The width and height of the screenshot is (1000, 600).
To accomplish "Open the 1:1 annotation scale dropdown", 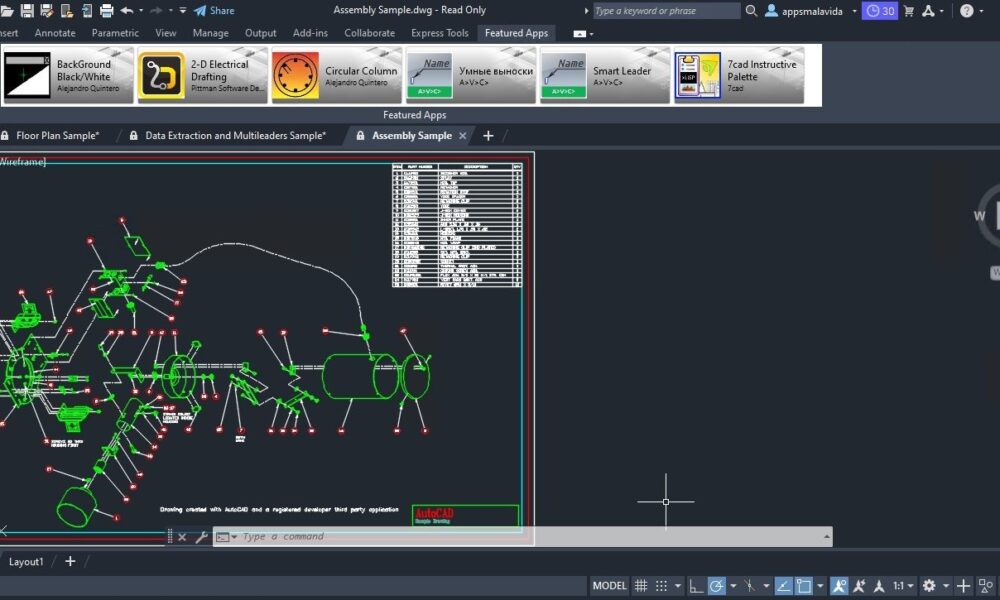I will (x=903, y=585).
